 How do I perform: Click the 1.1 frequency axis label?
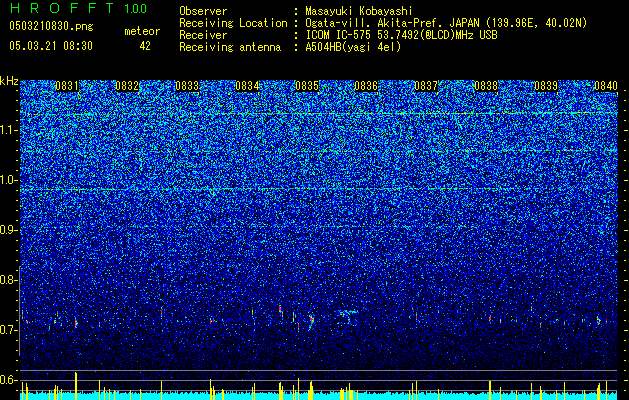tap(9, 130)
